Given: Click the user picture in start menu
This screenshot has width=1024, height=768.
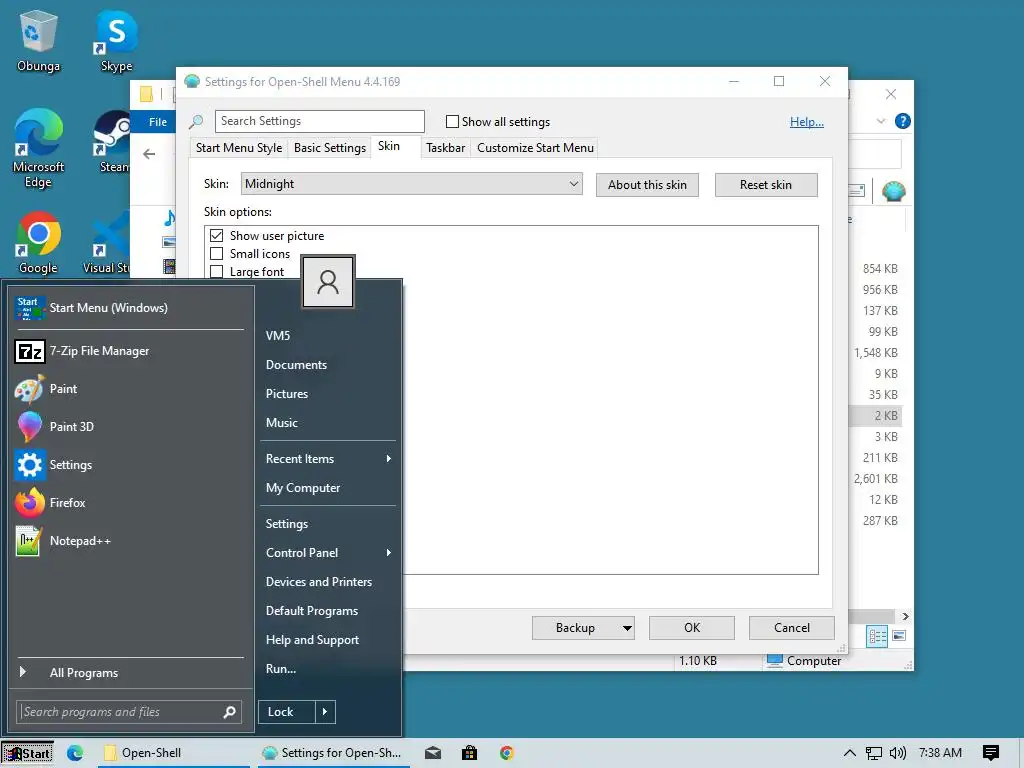Looking at the screenshot, I should tap(328, 281).
